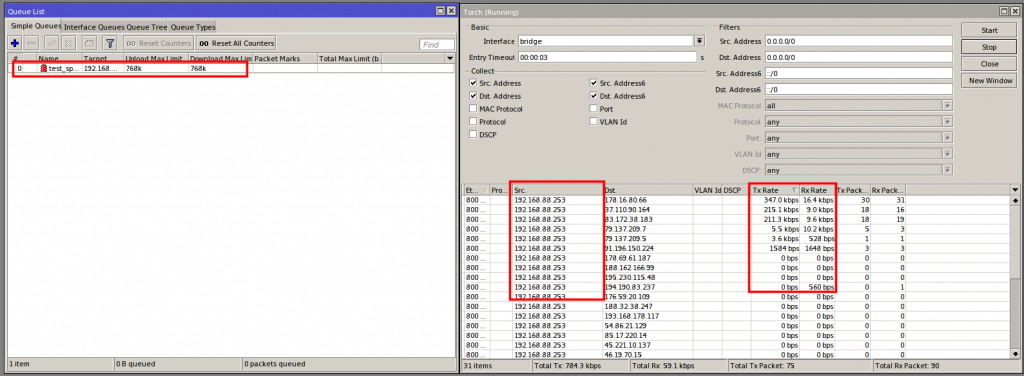Image resolution: width=1024 pixels, height=376 pixels.
Task: Open Torch table column selector dropdown arrow
Action: [1015, 190]
